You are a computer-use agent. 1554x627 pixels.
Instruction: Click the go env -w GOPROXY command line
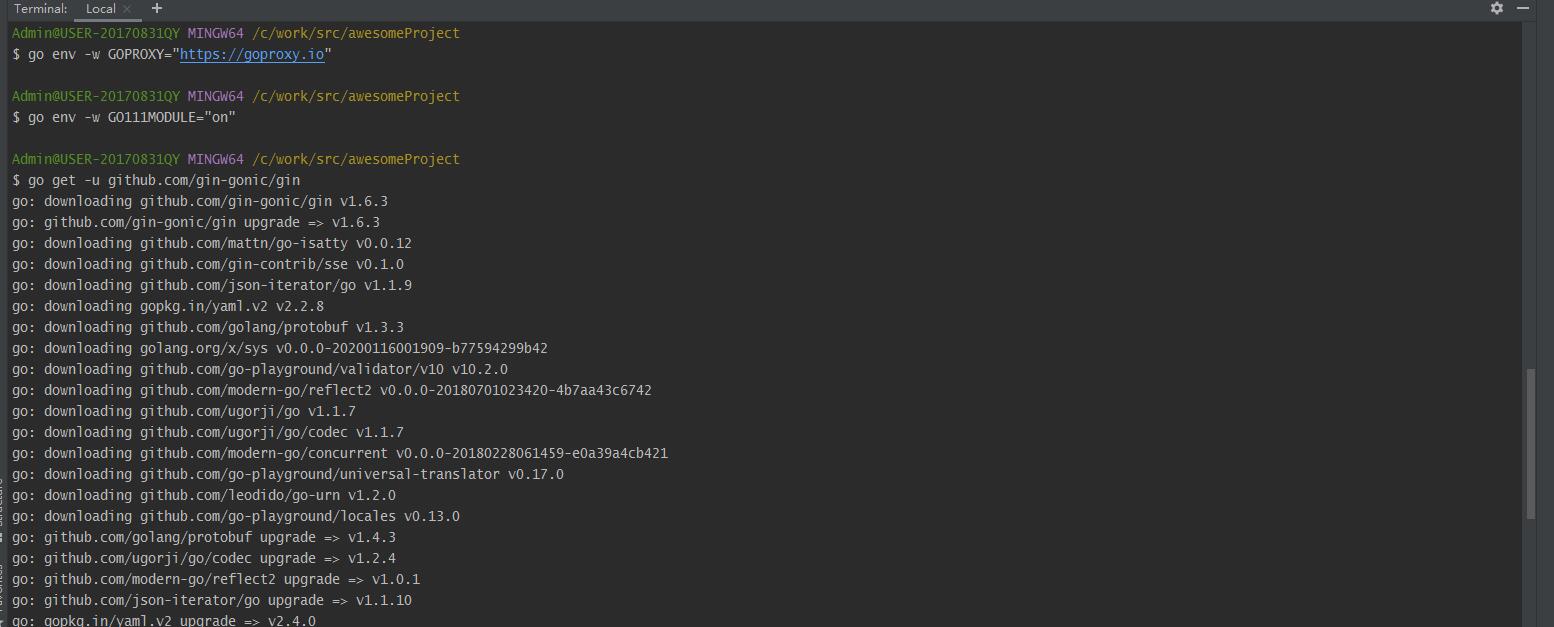[172, 54]
